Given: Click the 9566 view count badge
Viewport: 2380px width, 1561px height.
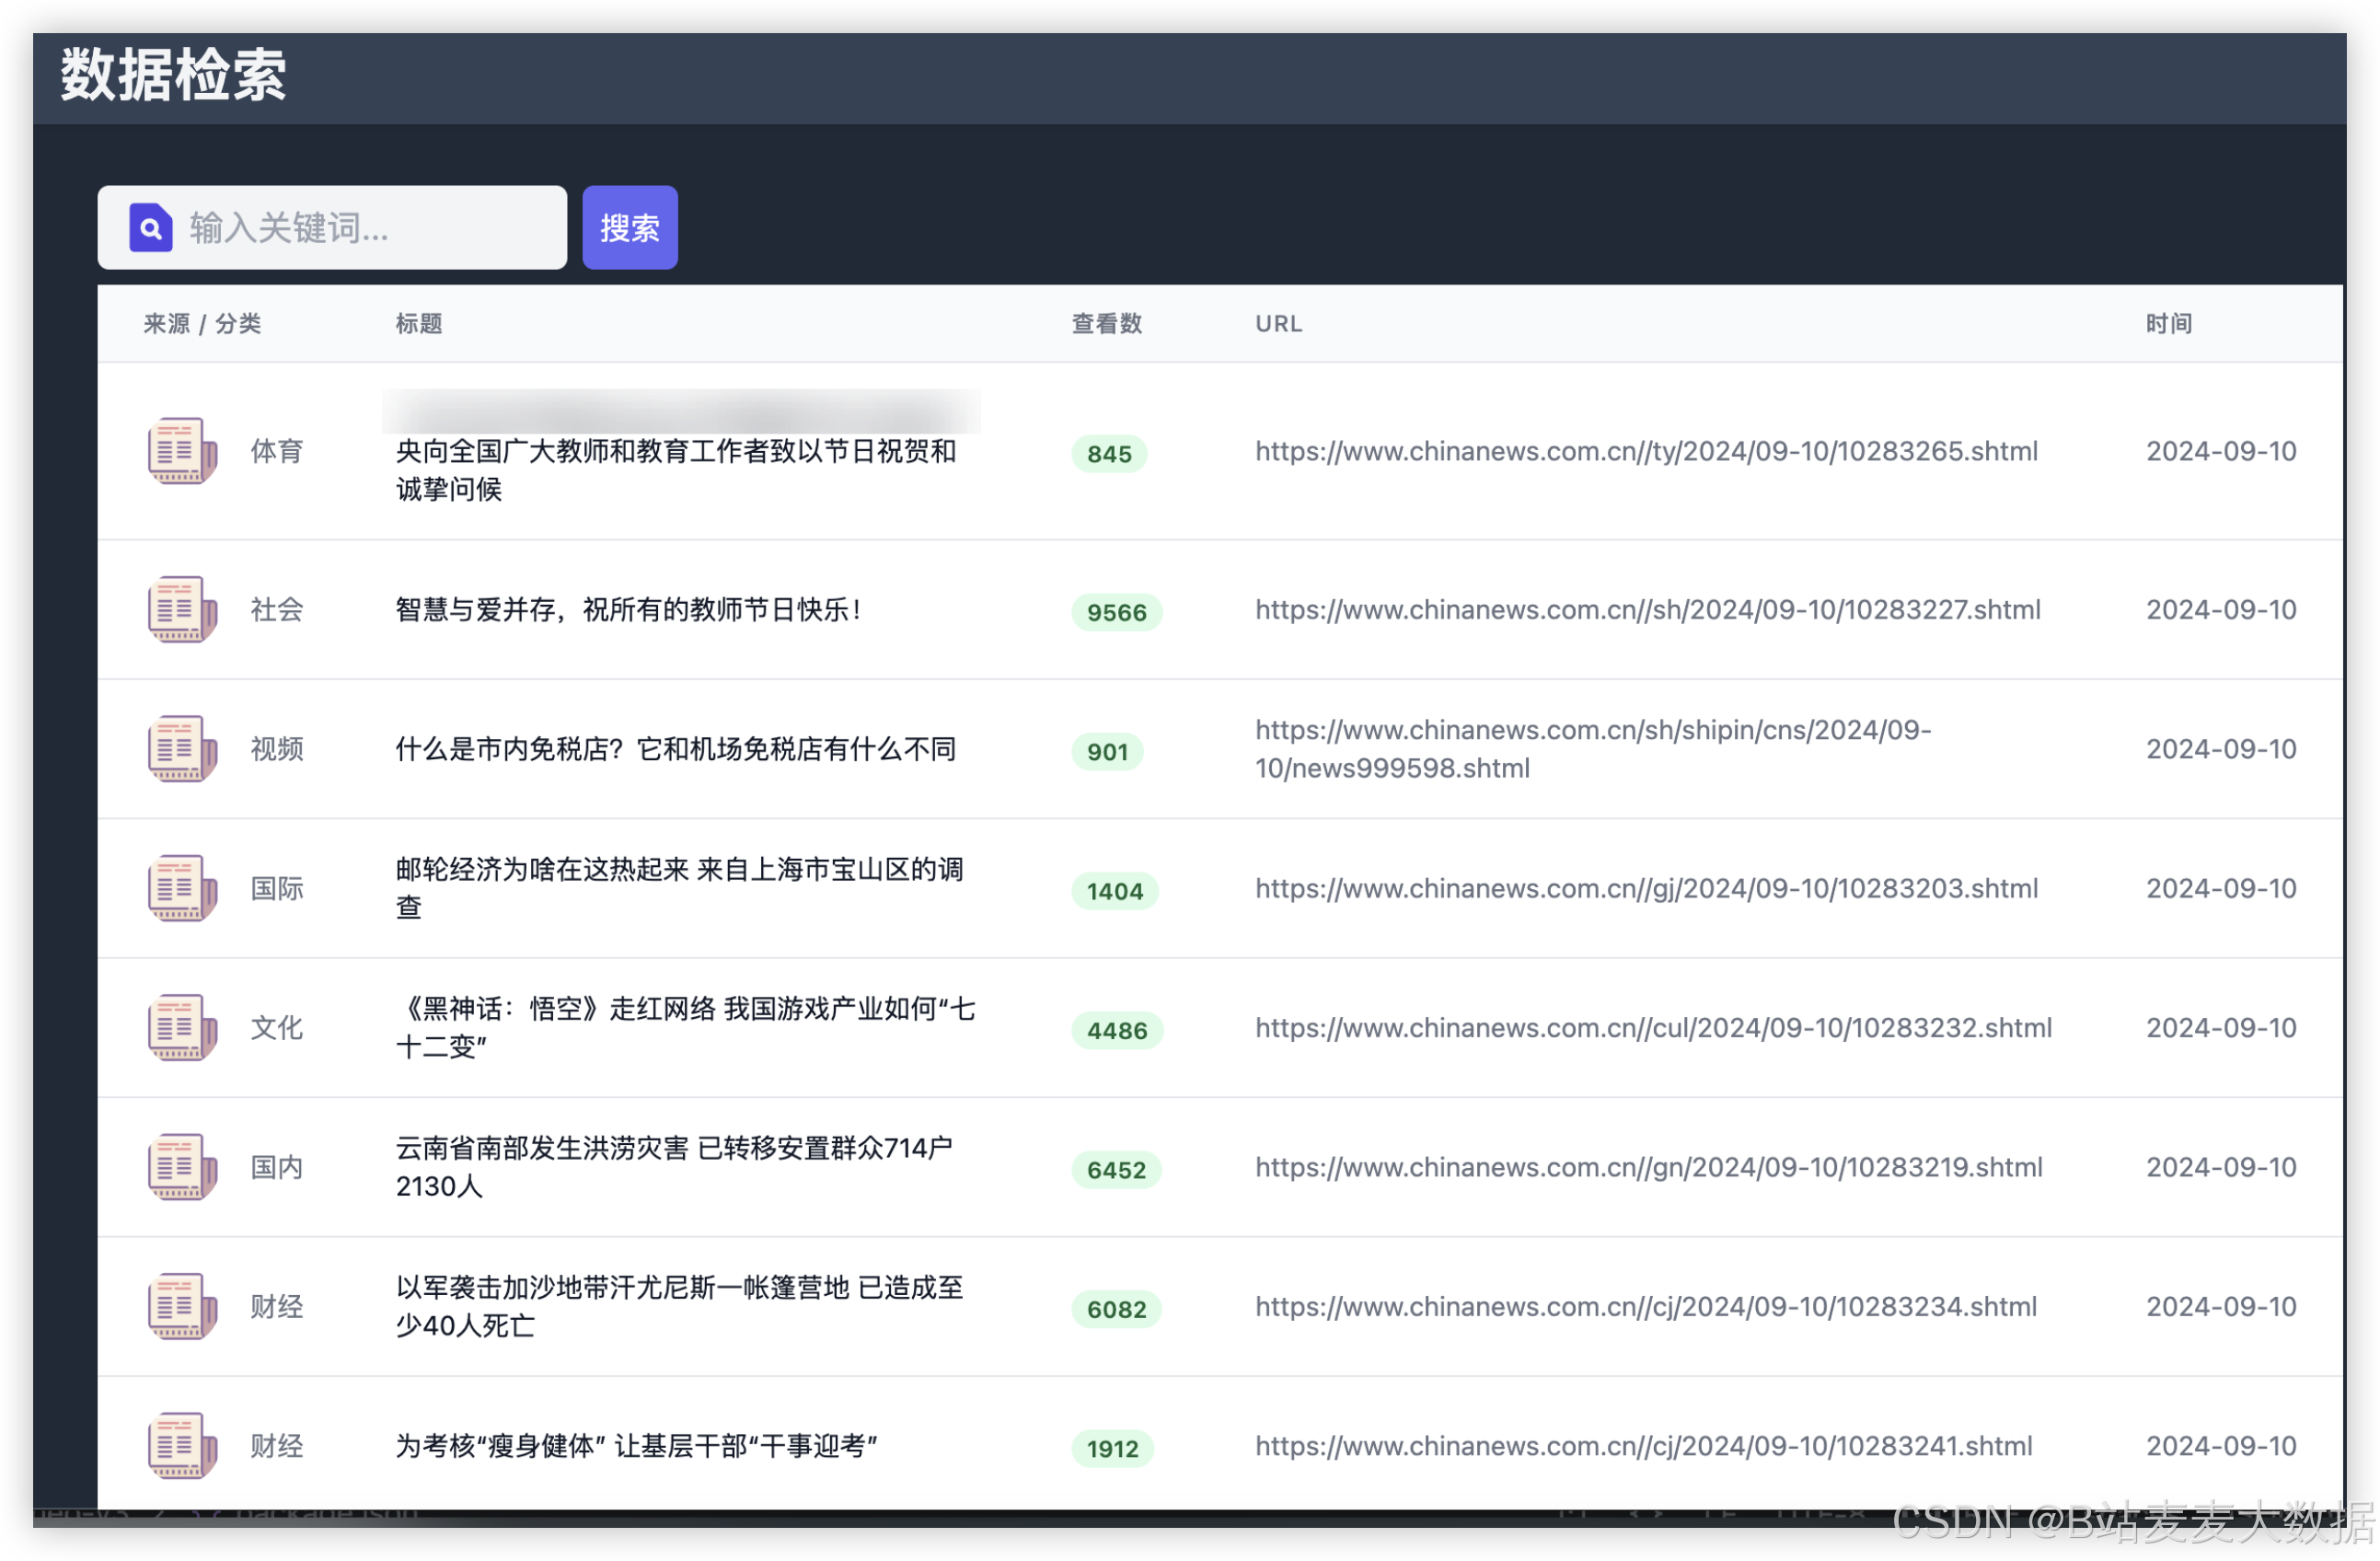Looking at the screenshot, I should 1116,612.
